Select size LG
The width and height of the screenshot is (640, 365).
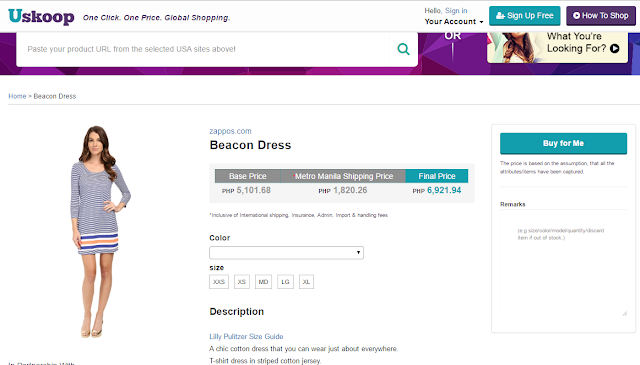(285, 282)
